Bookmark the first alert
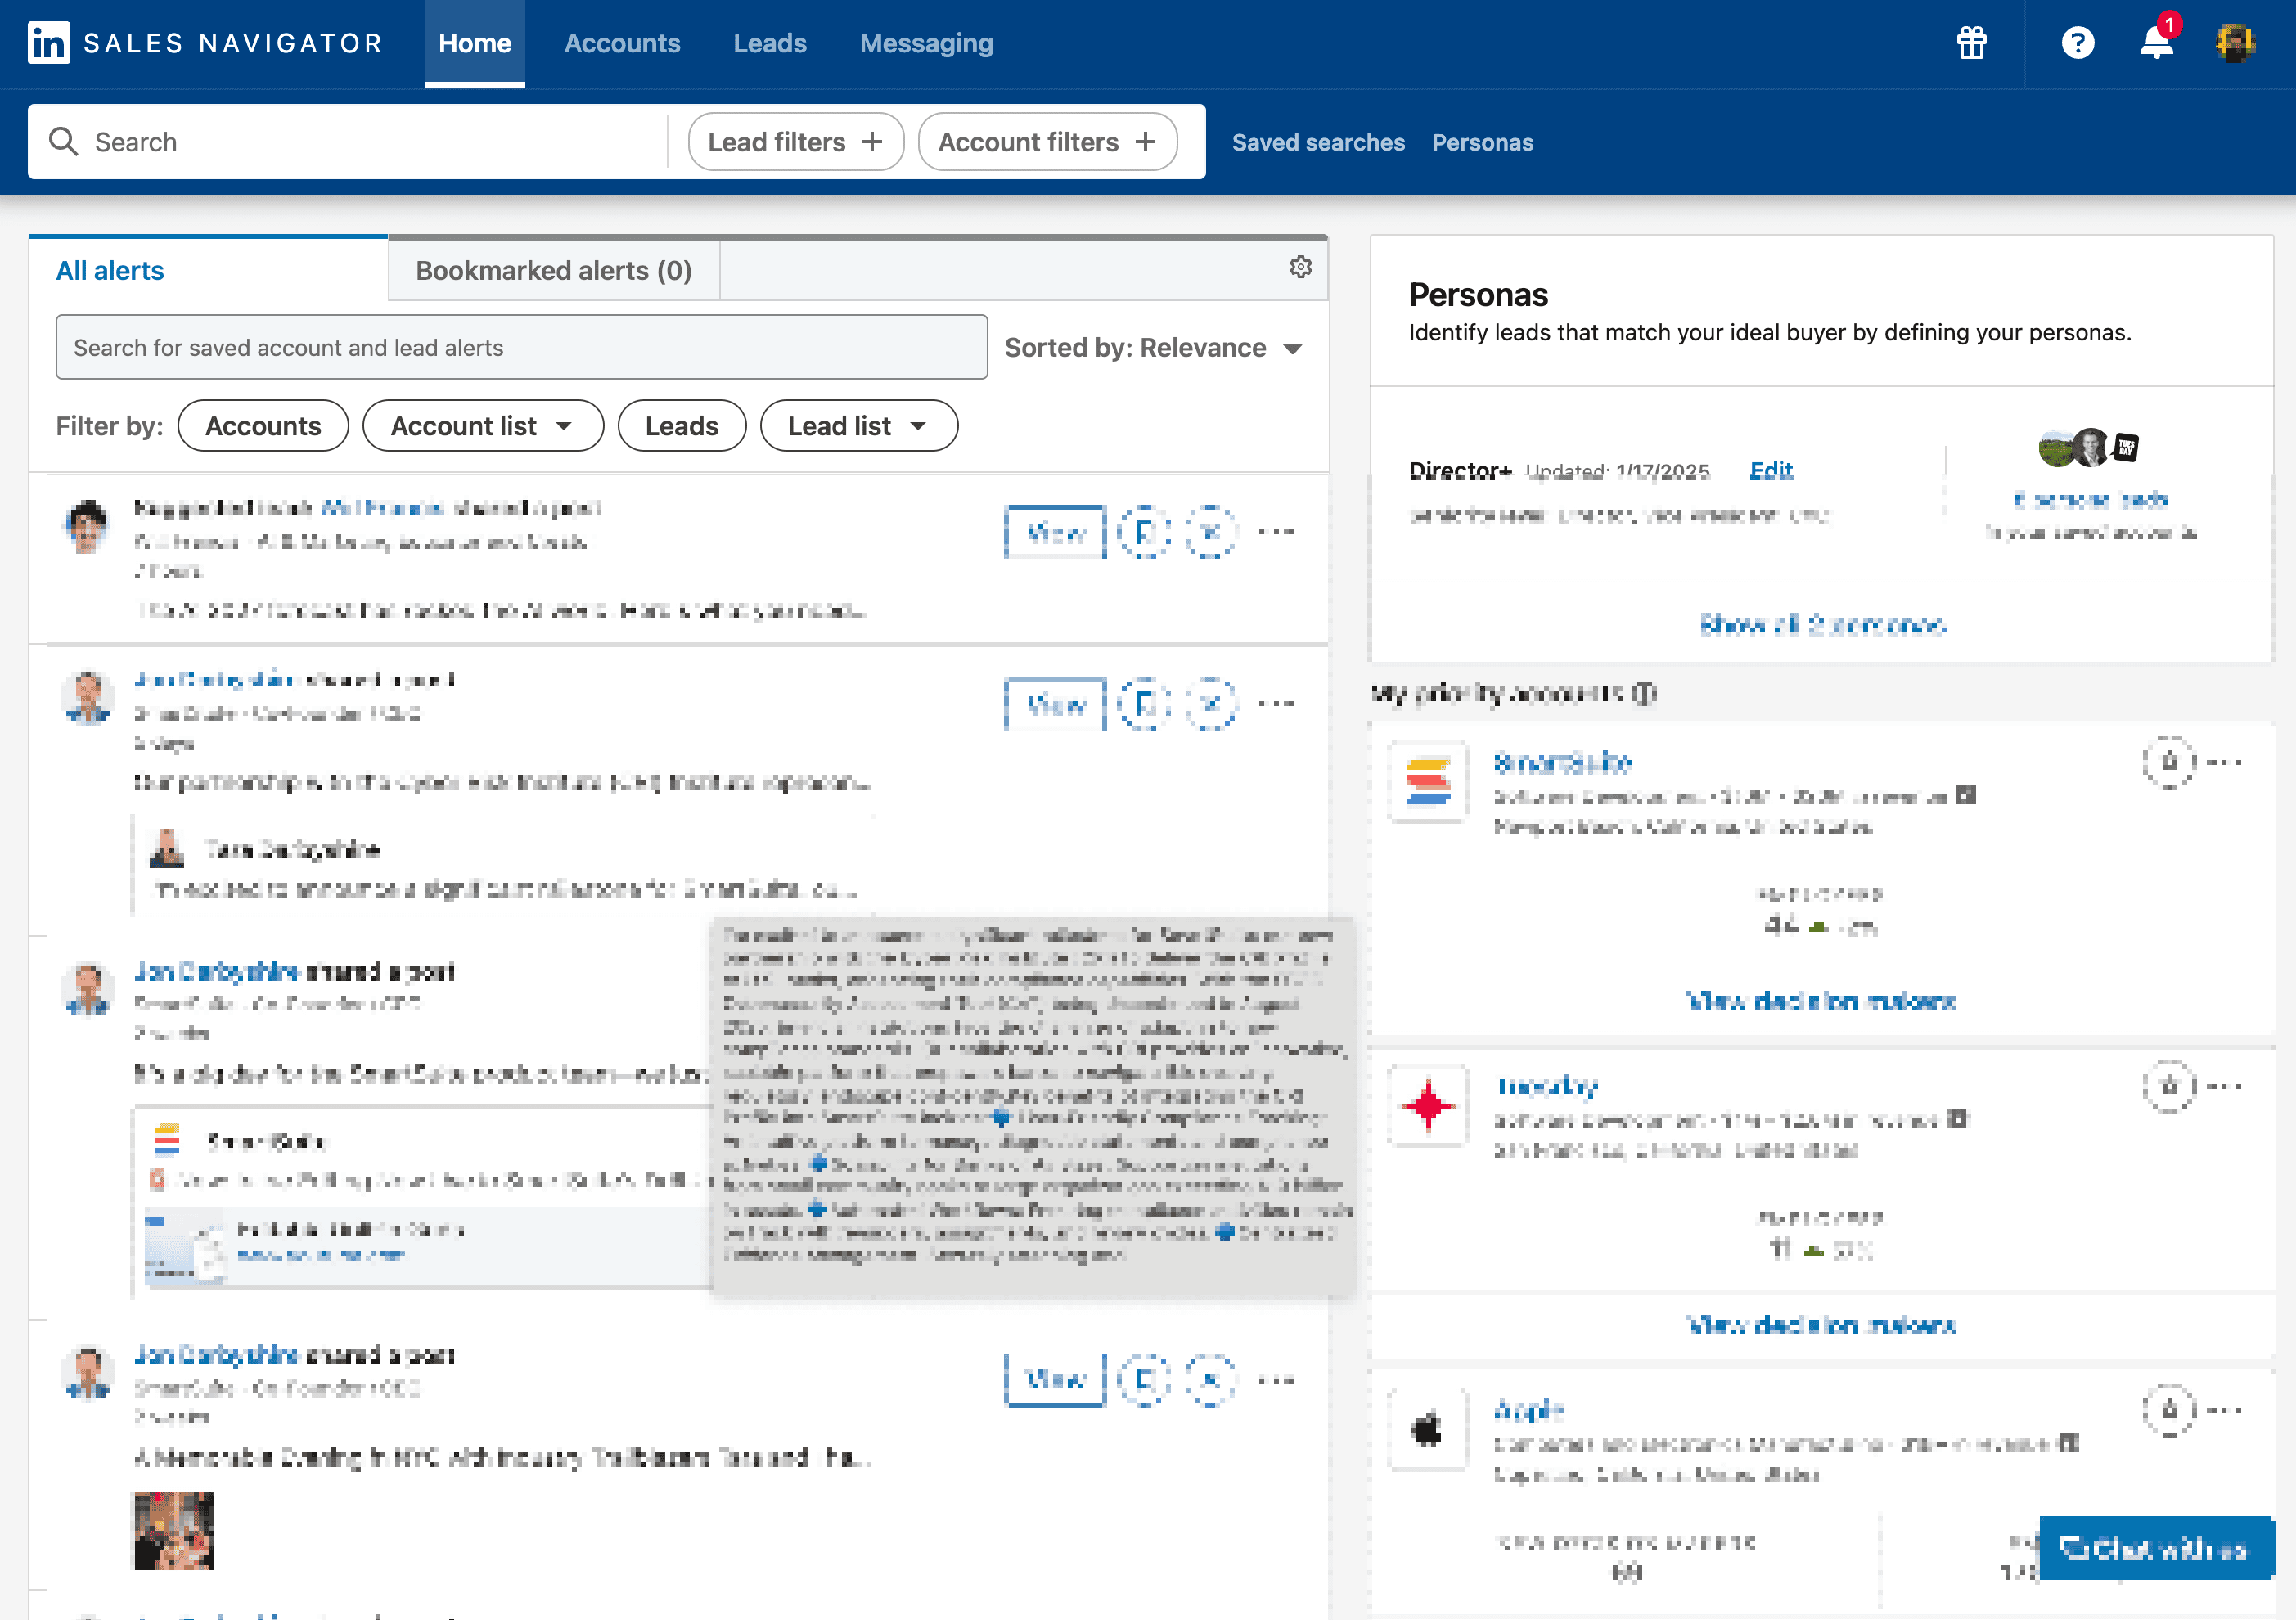 coord(1144,532)
